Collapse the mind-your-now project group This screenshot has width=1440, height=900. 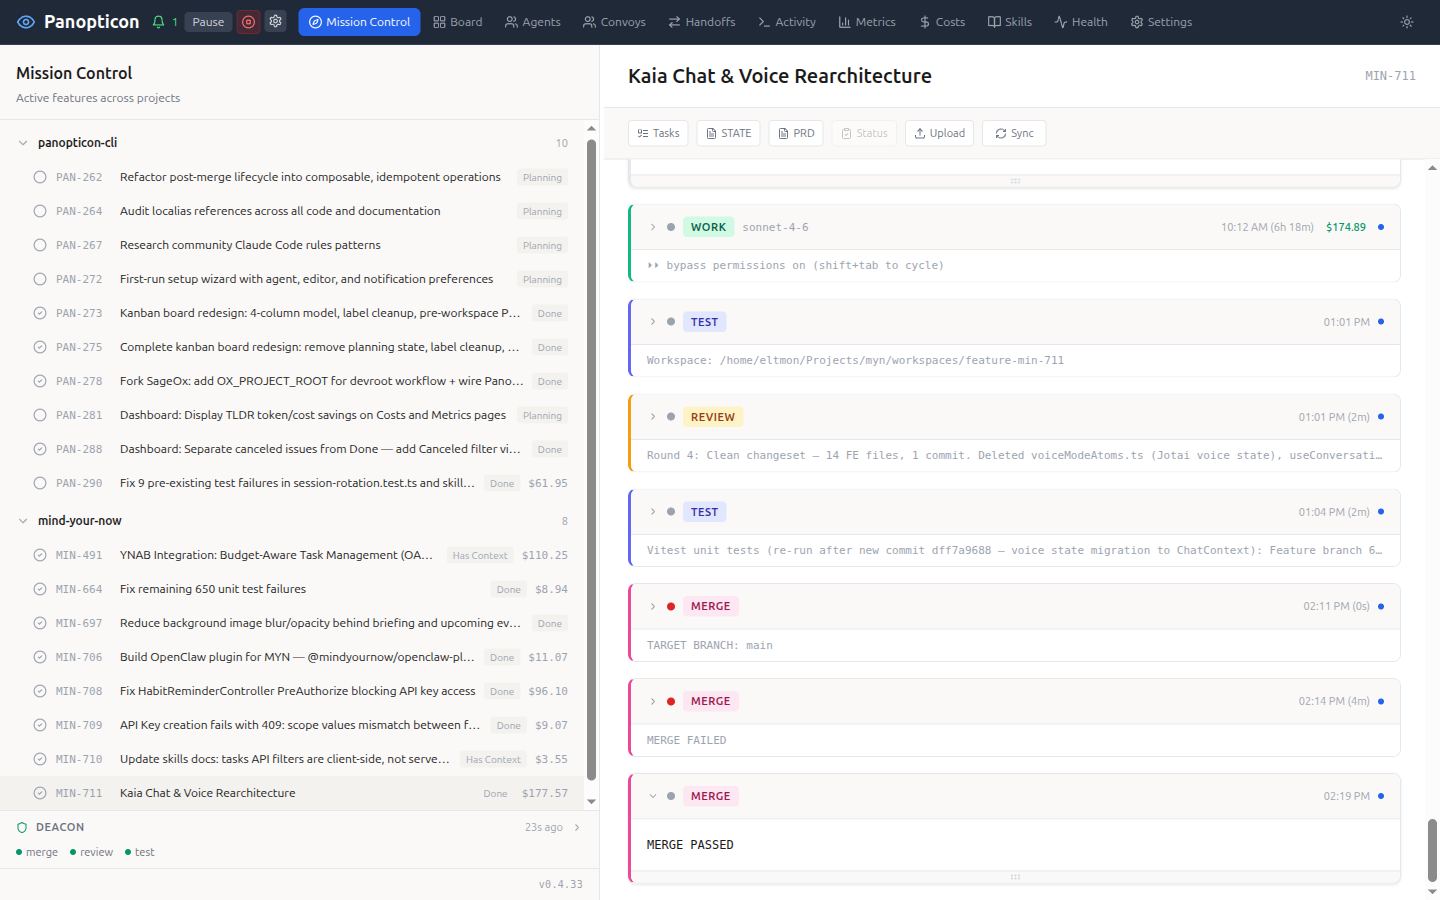[23, 521]
